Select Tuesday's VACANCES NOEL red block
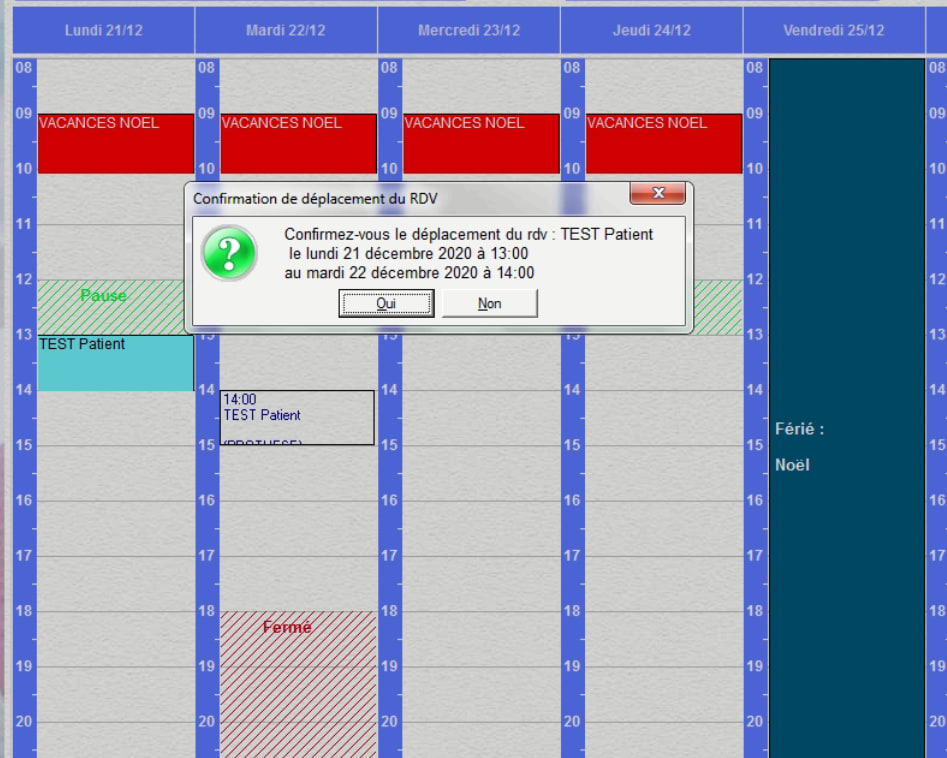The height and width of the screenshot is (758, 947). 298,145
